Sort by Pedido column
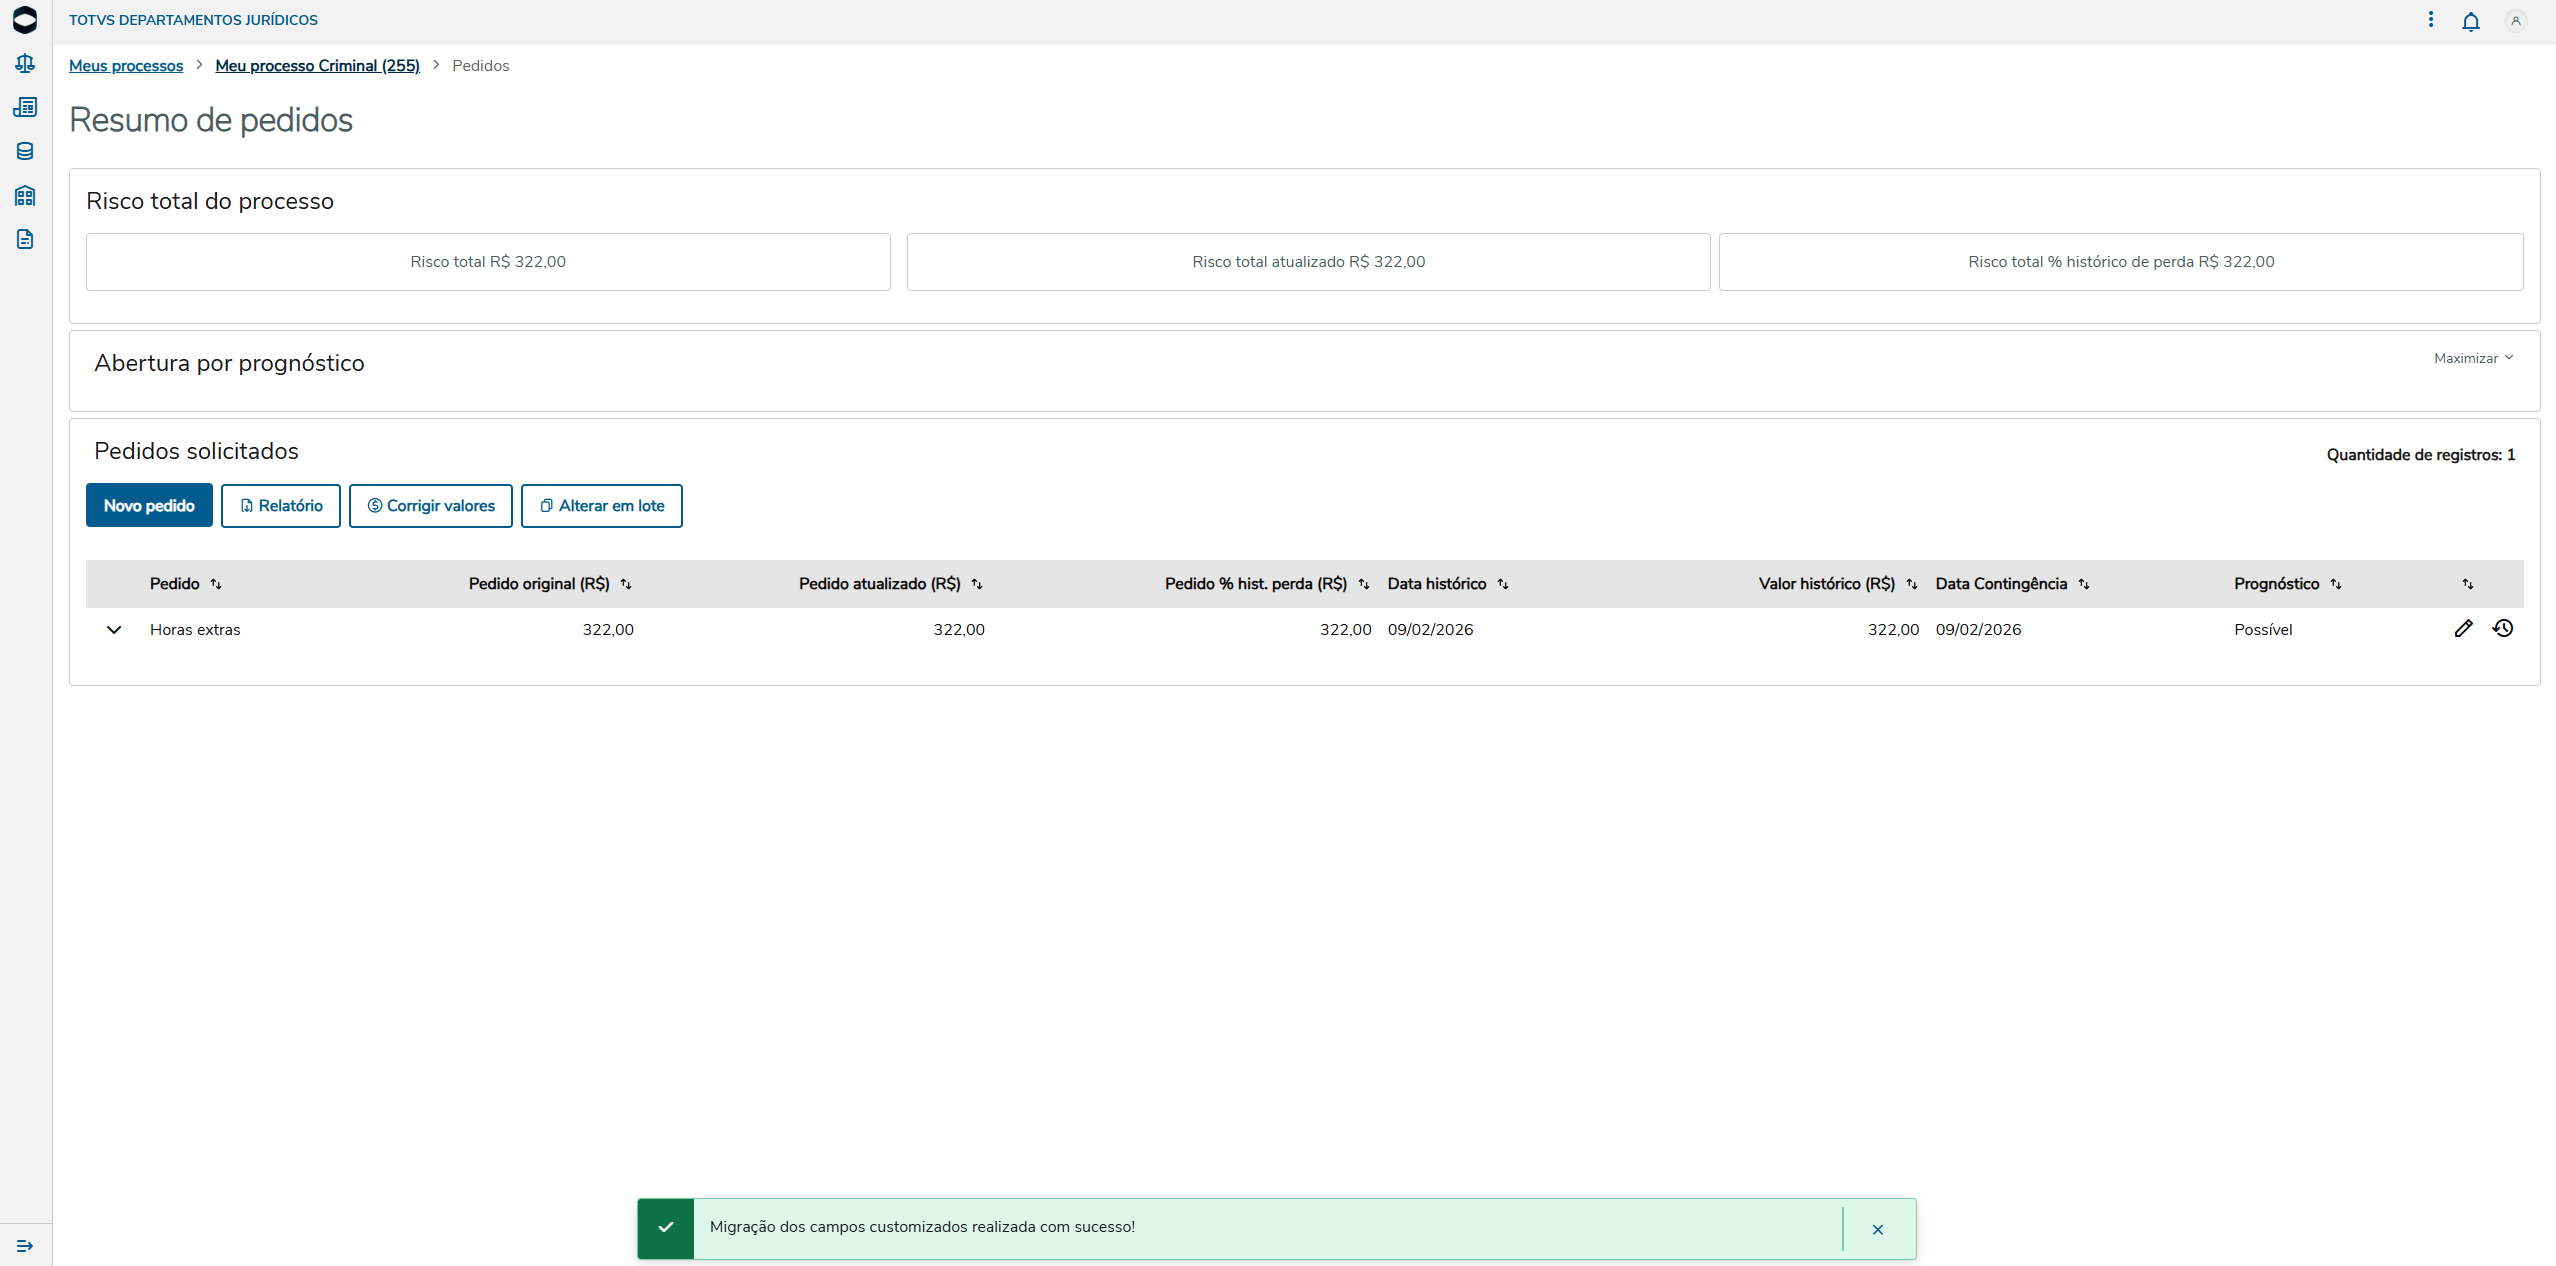This screenshot has width=2556, height=1266. [216, 584]
